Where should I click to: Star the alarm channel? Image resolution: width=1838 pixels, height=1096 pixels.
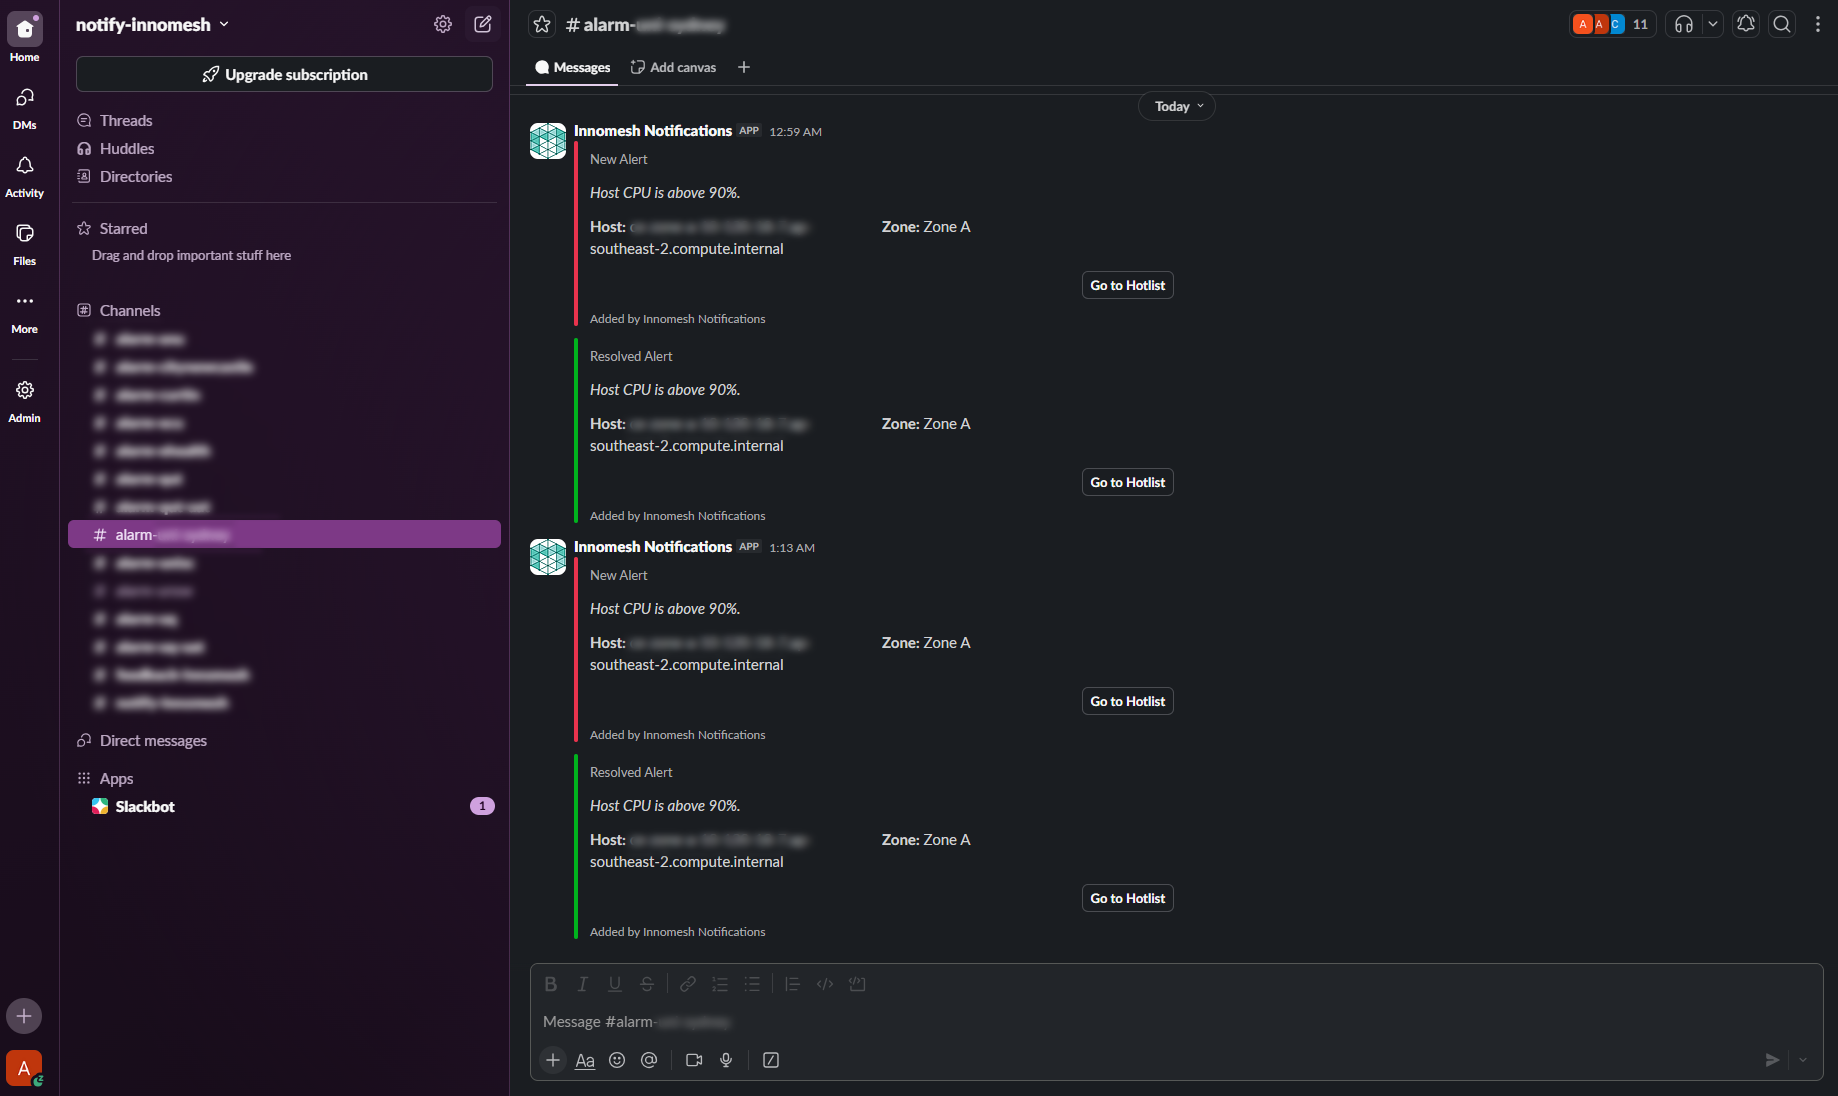(x=542, y=24)
